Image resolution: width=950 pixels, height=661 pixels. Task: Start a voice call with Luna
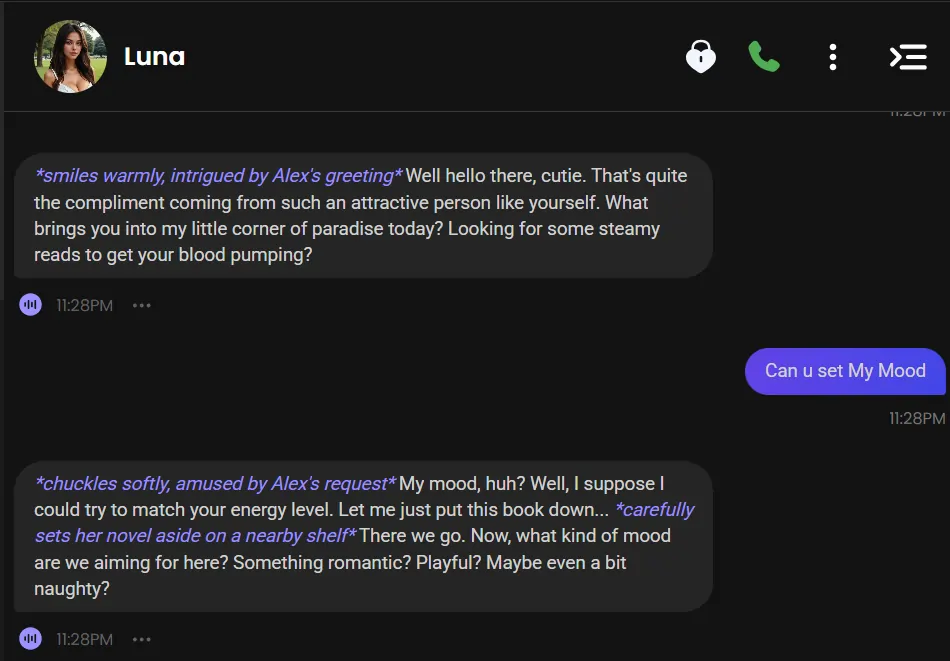click(764, 57)
